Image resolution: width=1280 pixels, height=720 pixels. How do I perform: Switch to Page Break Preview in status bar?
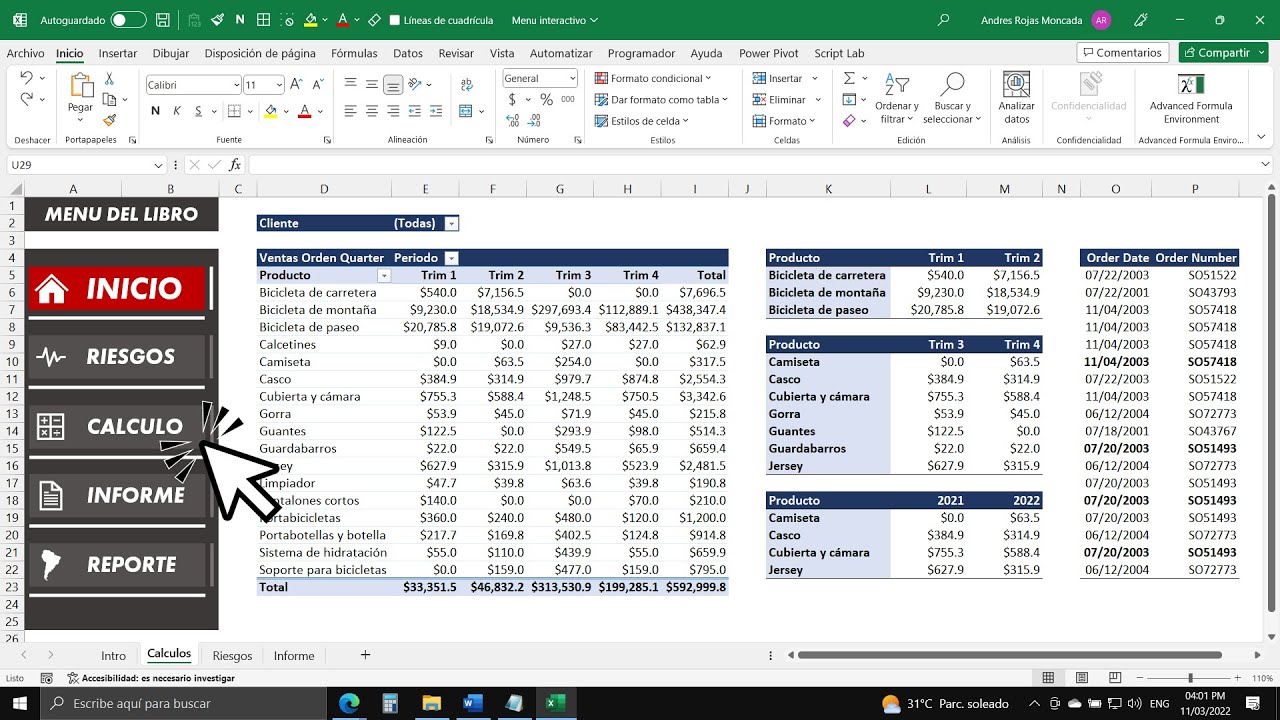[1115, 678]
